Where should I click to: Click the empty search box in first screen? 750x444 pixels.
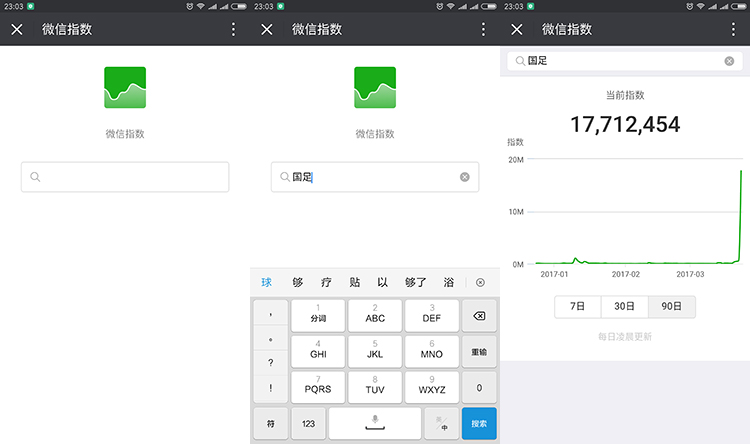click(x=125, y=177)
